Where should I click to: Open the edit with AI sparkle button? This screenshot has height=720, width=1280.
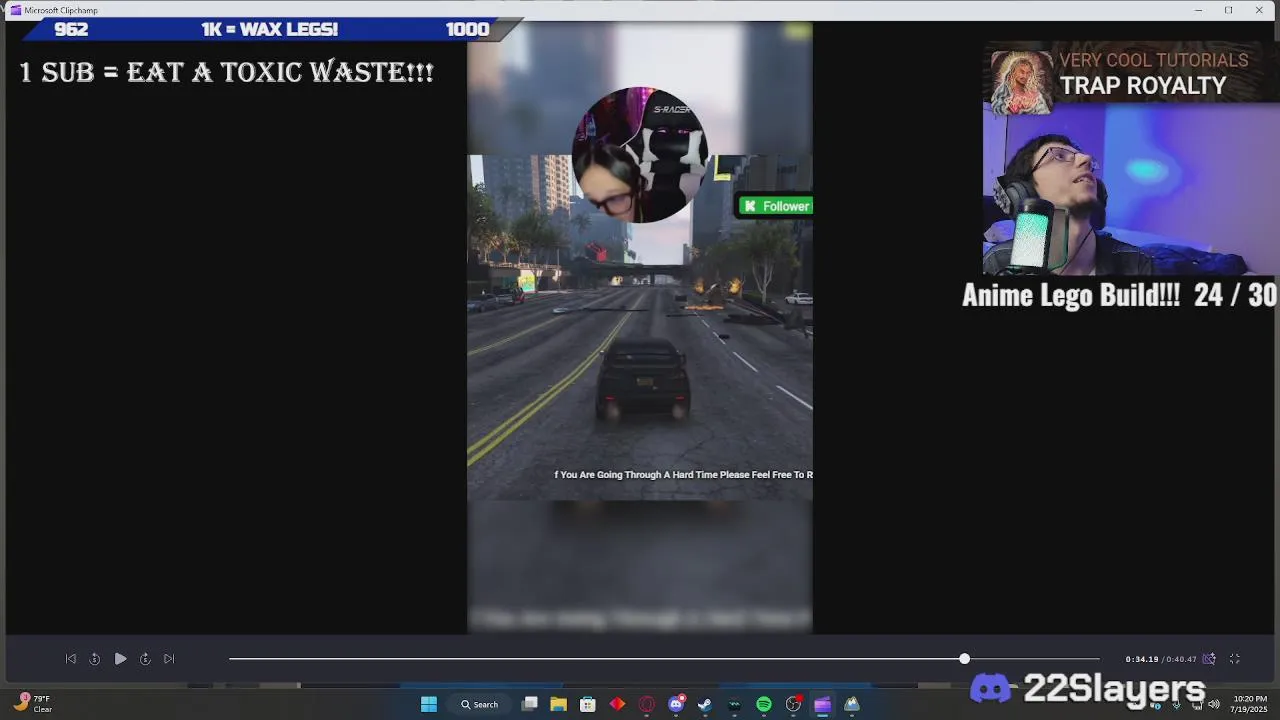(x=1209, y=659)
